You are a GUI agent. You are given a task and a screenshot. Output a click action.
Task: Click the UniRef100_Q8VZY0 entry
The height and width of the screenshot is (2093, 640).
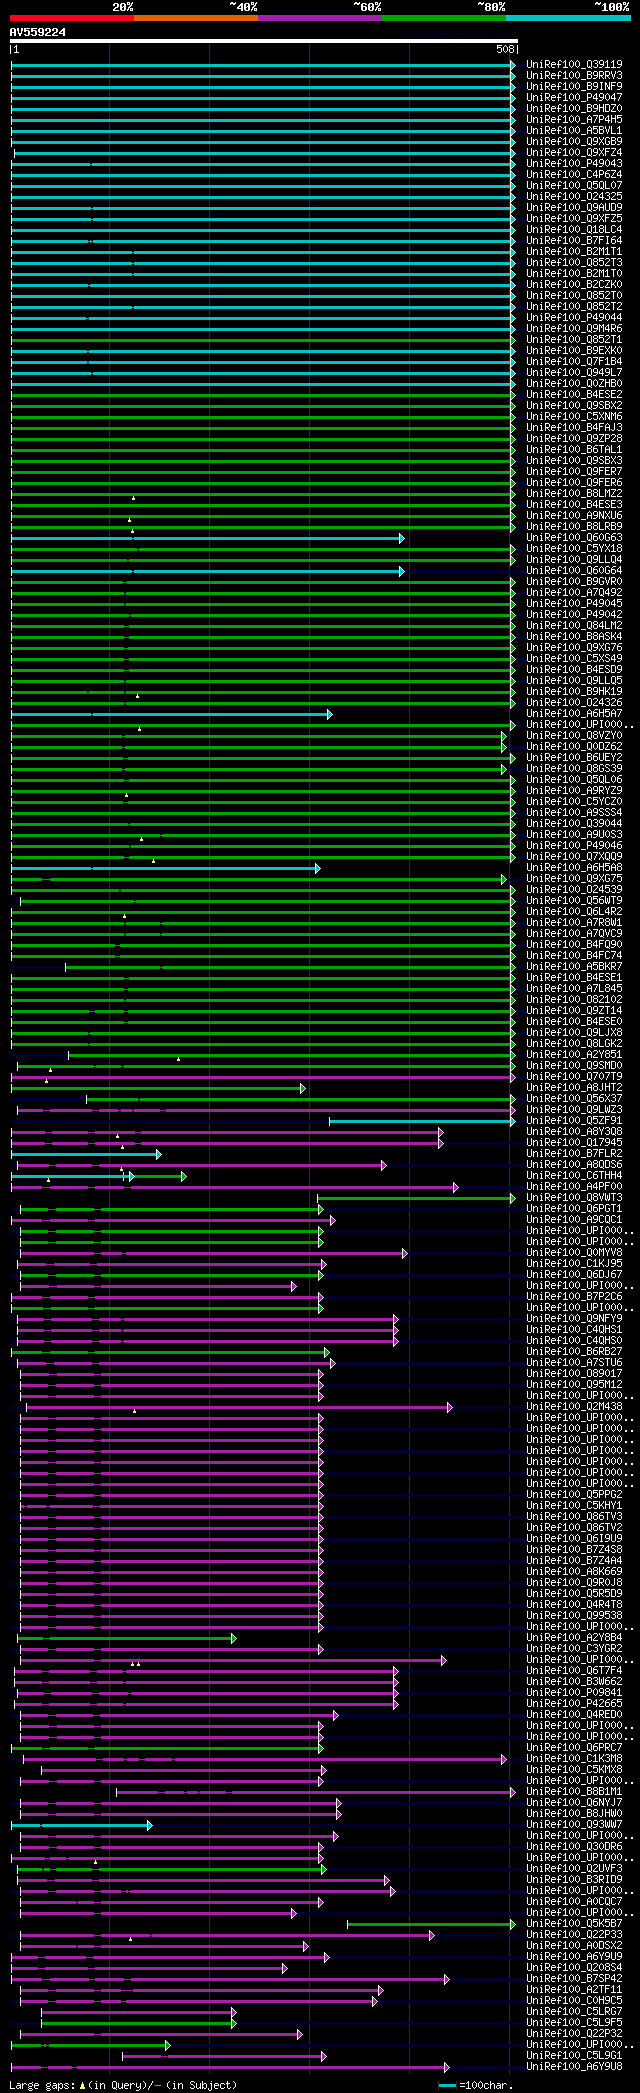click(x=574, y=736)
